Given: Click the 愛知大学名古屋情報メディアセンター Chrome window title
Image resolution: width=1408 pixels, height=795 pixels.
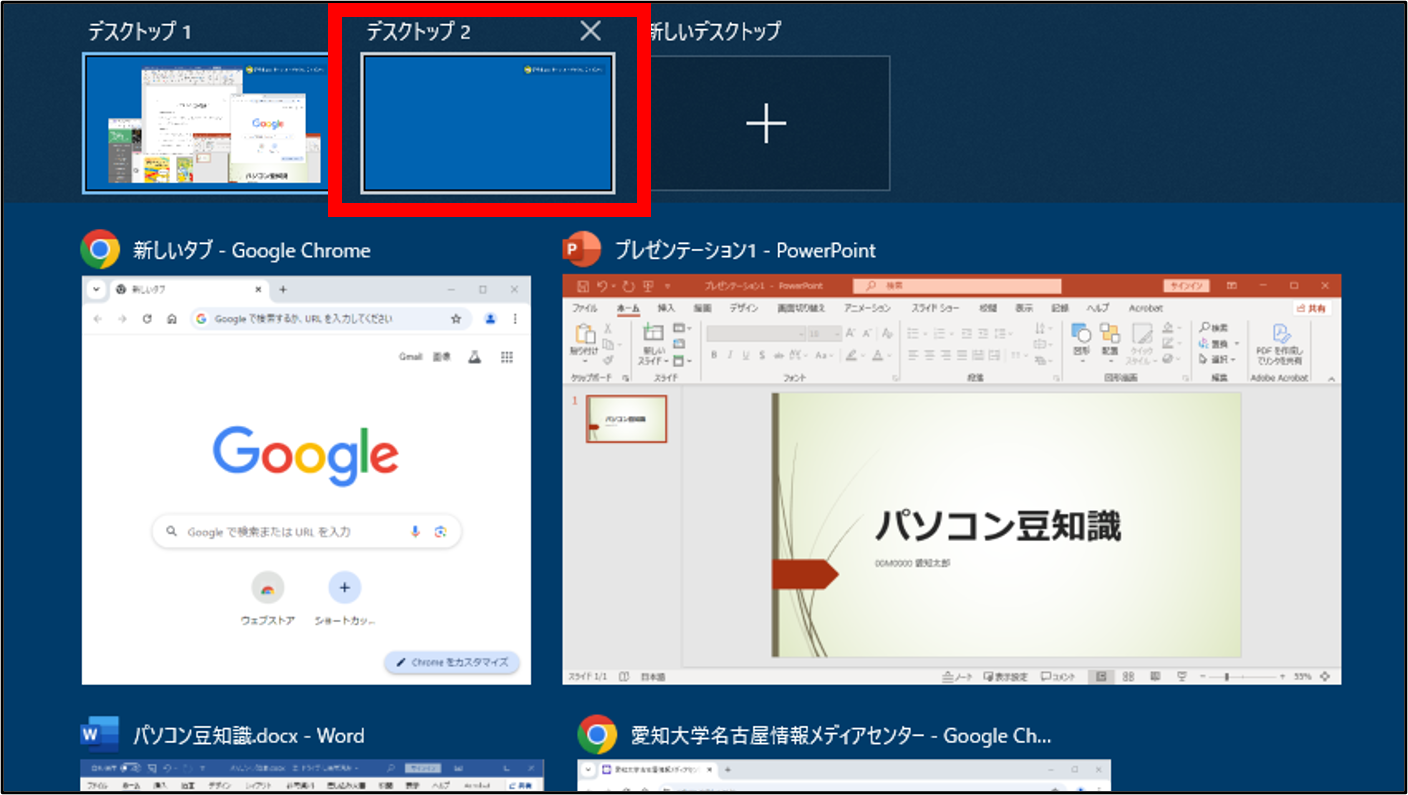Looking at the screenshot, I should pos(841,736).
